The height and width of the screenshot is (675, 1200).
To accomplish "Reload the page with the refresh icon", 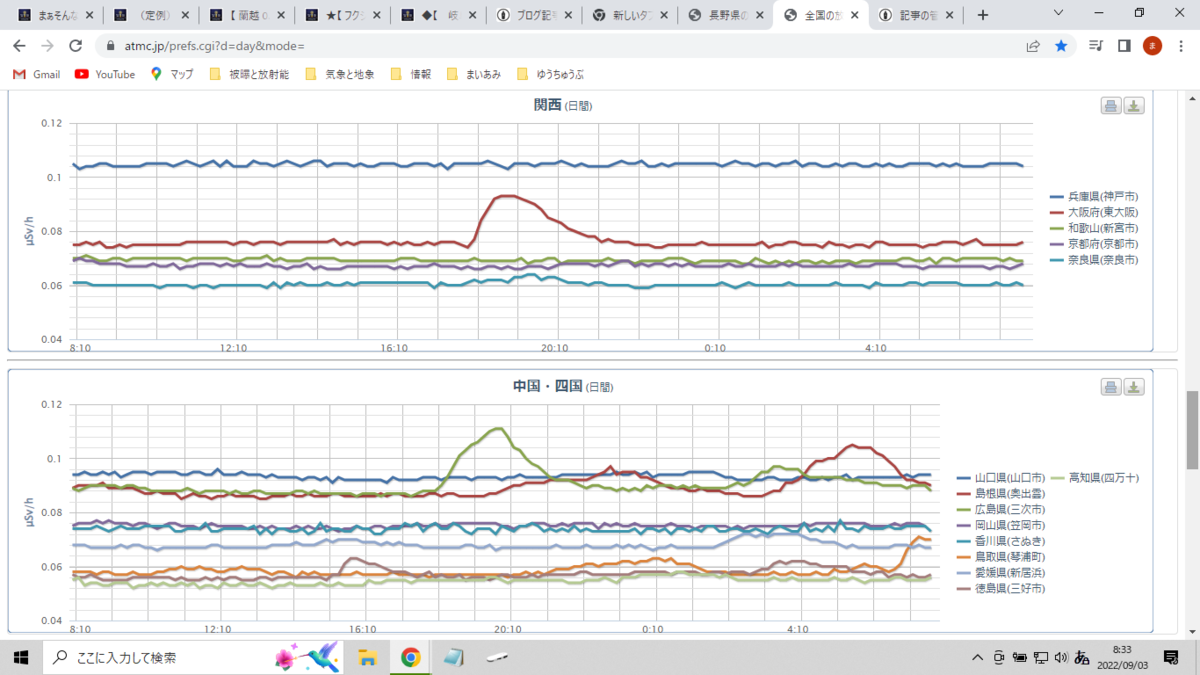I will point(75,46).
